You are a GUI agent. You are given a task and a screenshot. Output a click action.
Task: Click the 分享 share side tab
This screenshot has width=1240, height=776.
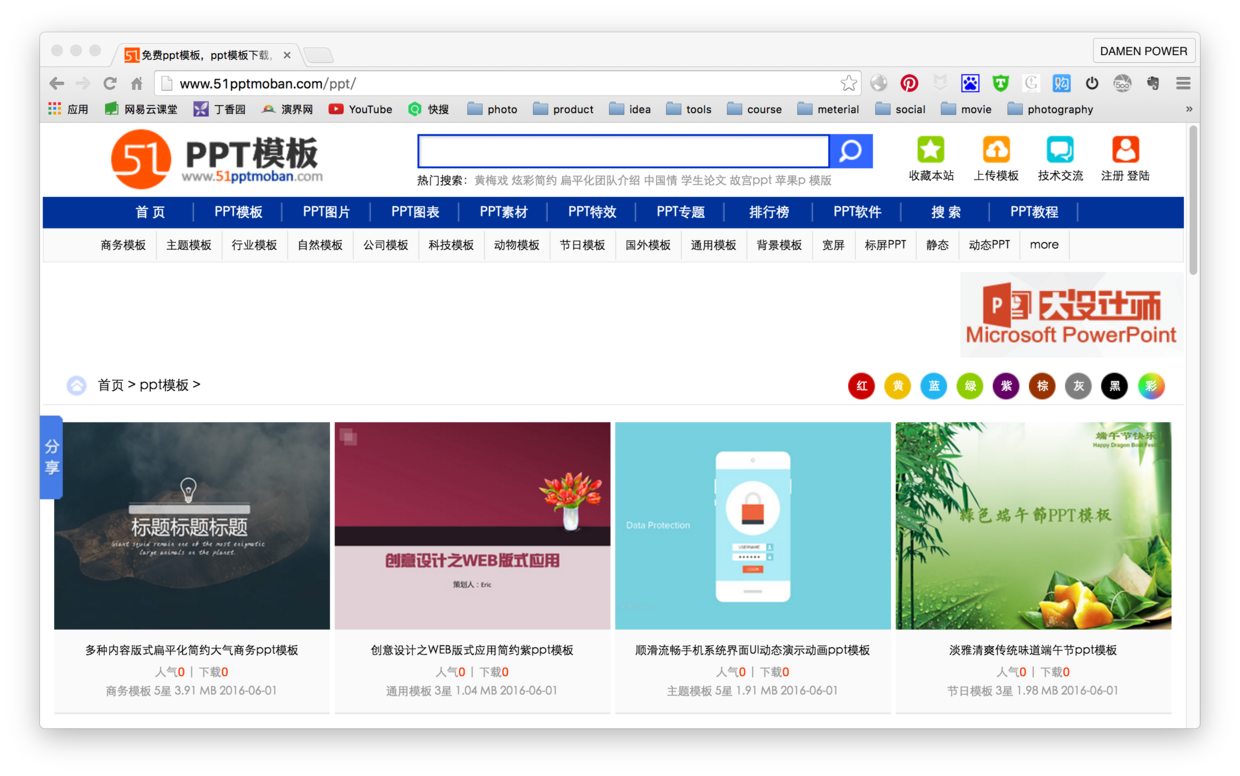pos(51,457)
